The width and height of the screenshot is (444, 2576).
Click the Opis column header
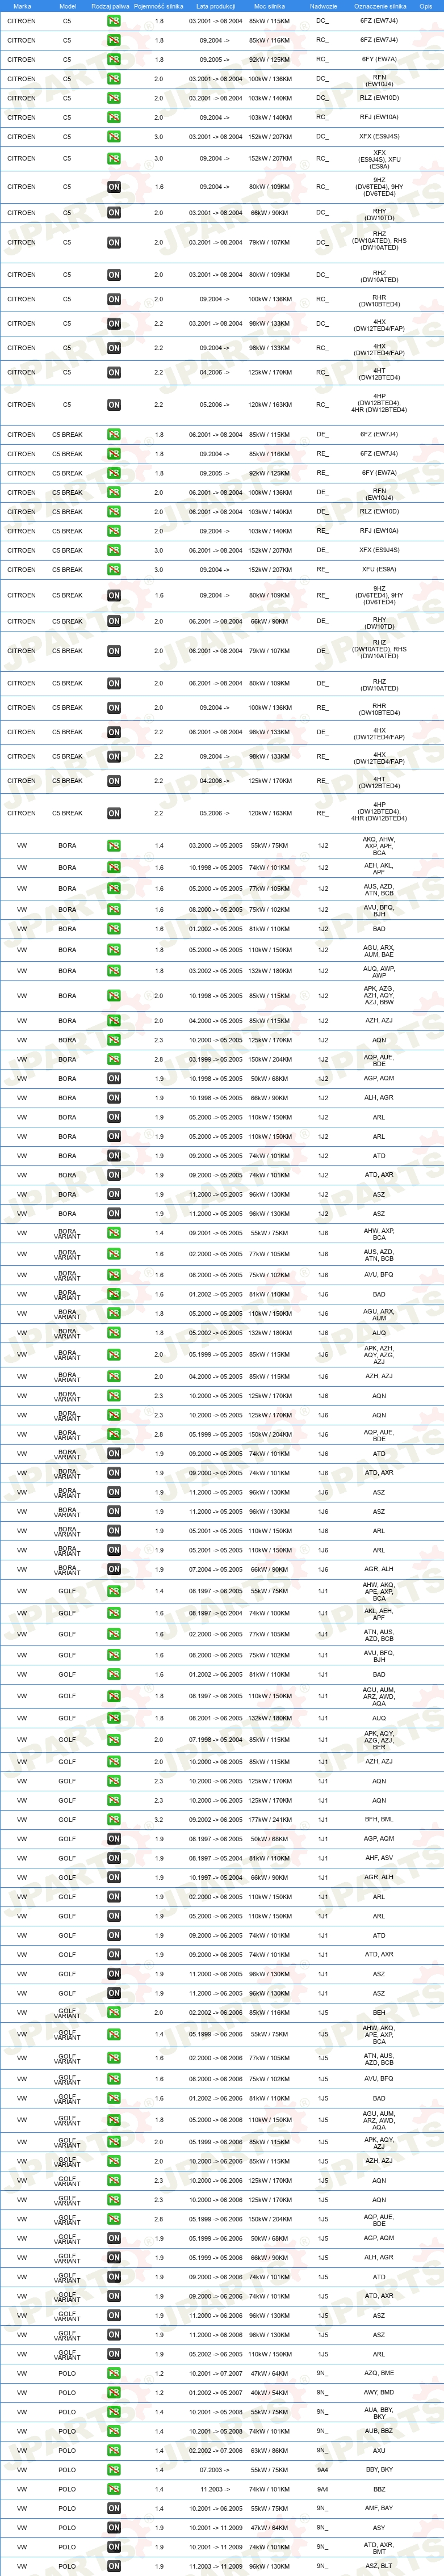(x=426, y=6)
